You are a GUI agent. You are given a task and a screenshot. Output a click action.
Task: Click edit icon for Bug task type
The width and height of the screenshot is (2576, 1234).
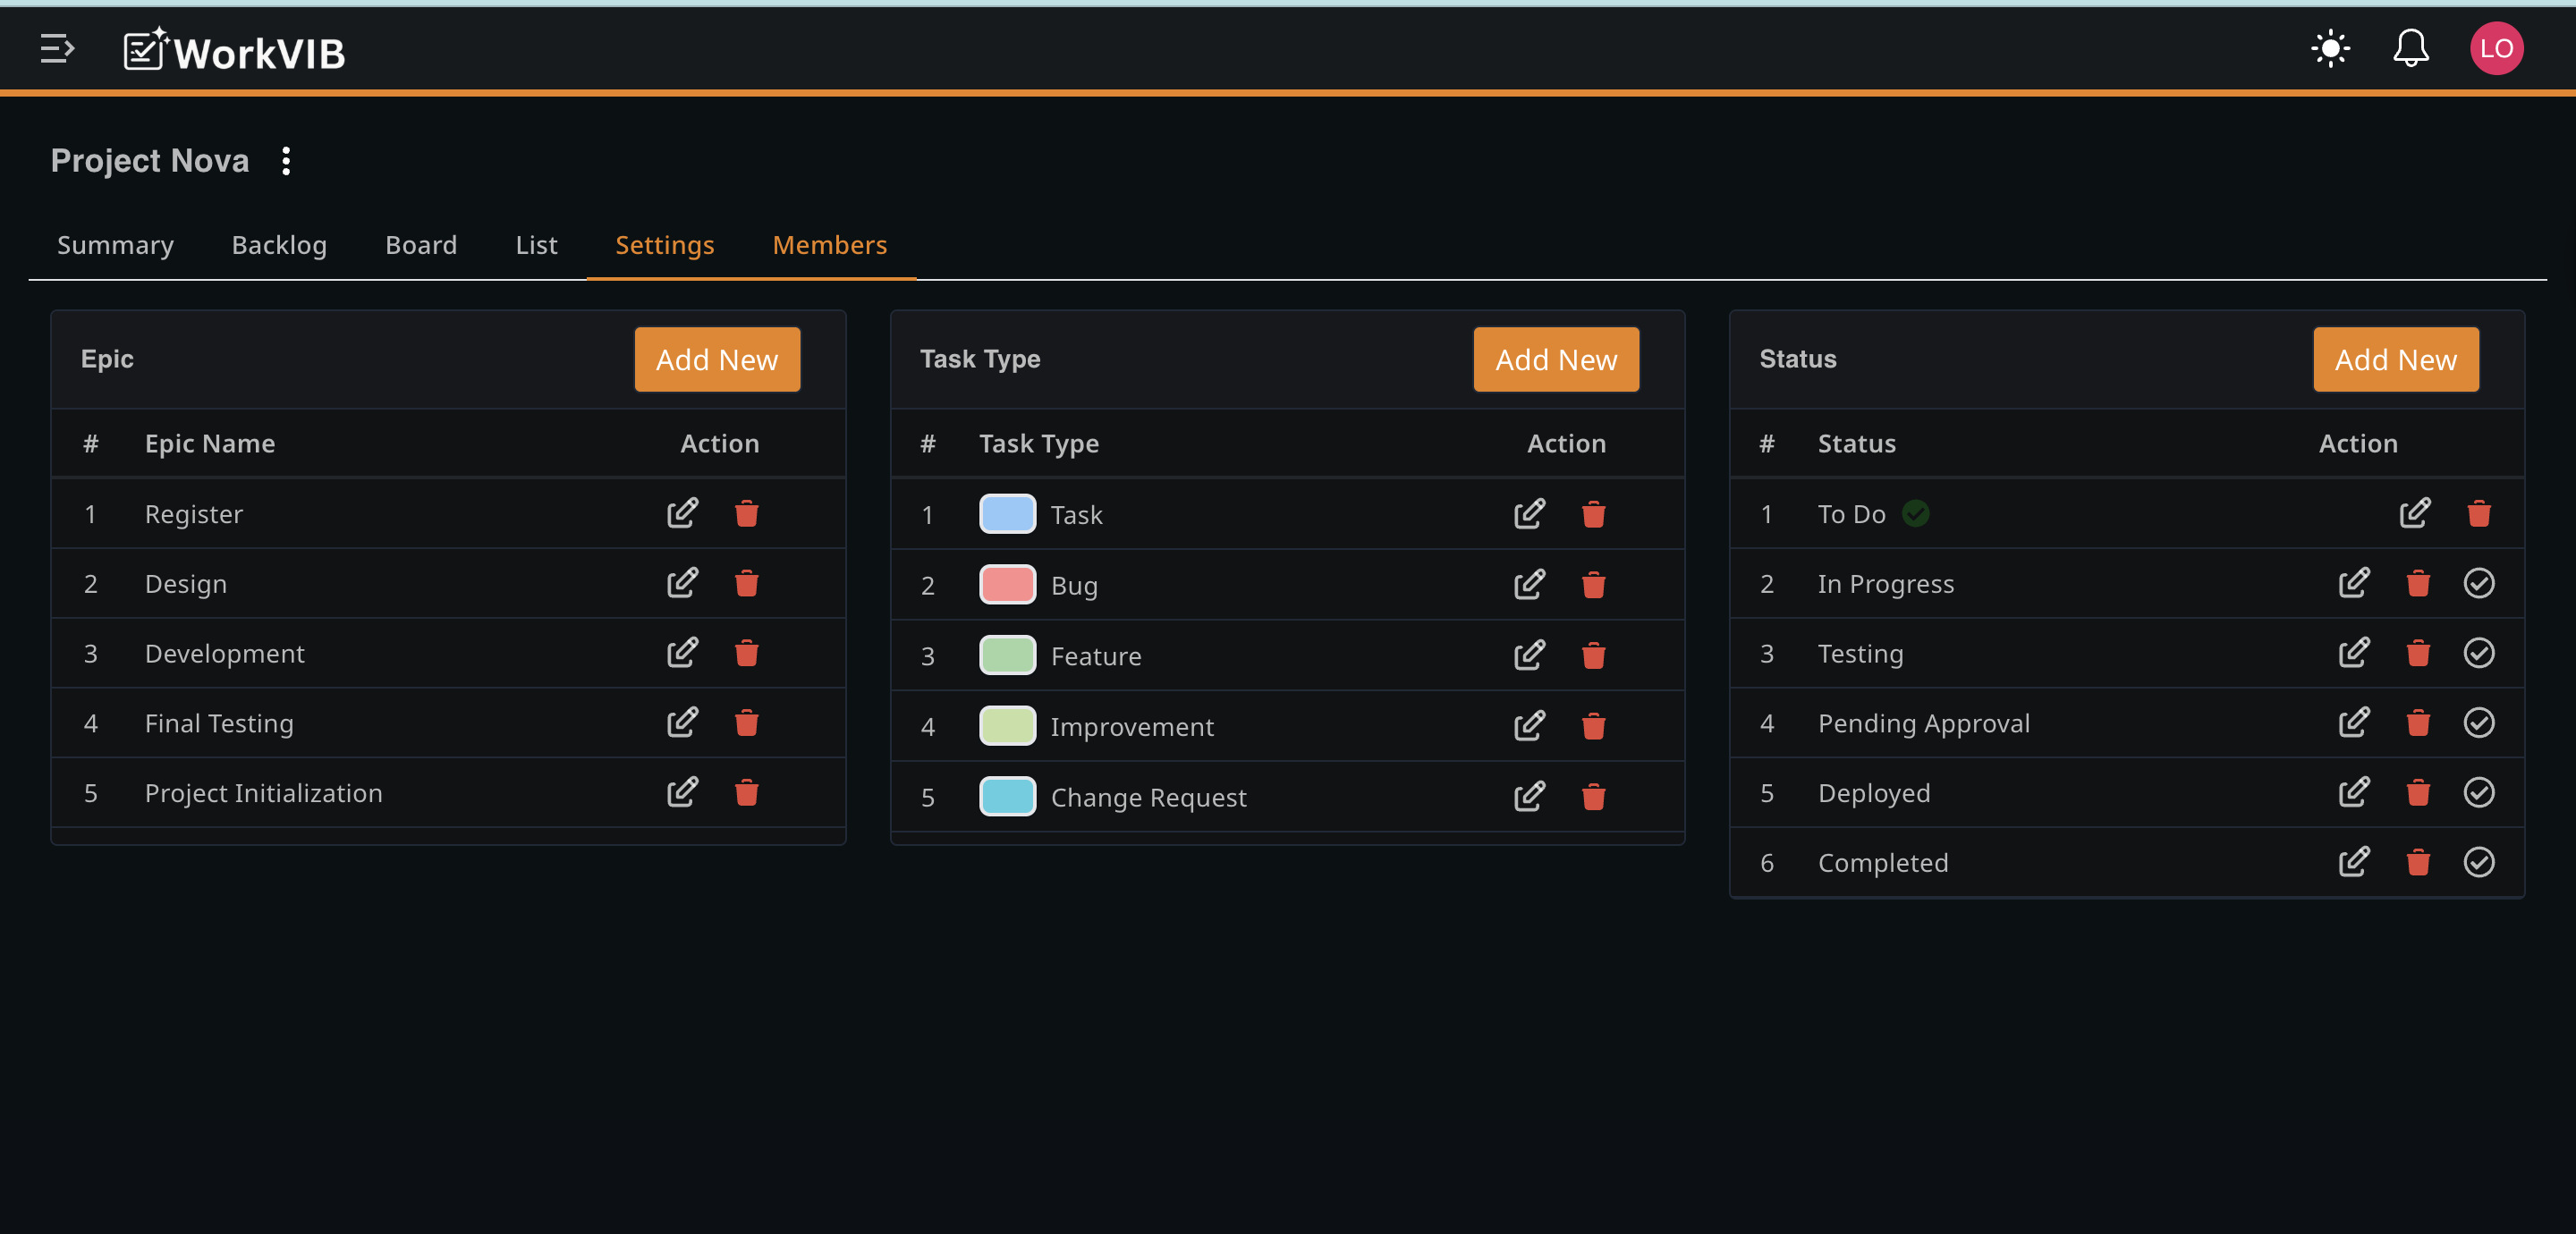[1529, 584]
